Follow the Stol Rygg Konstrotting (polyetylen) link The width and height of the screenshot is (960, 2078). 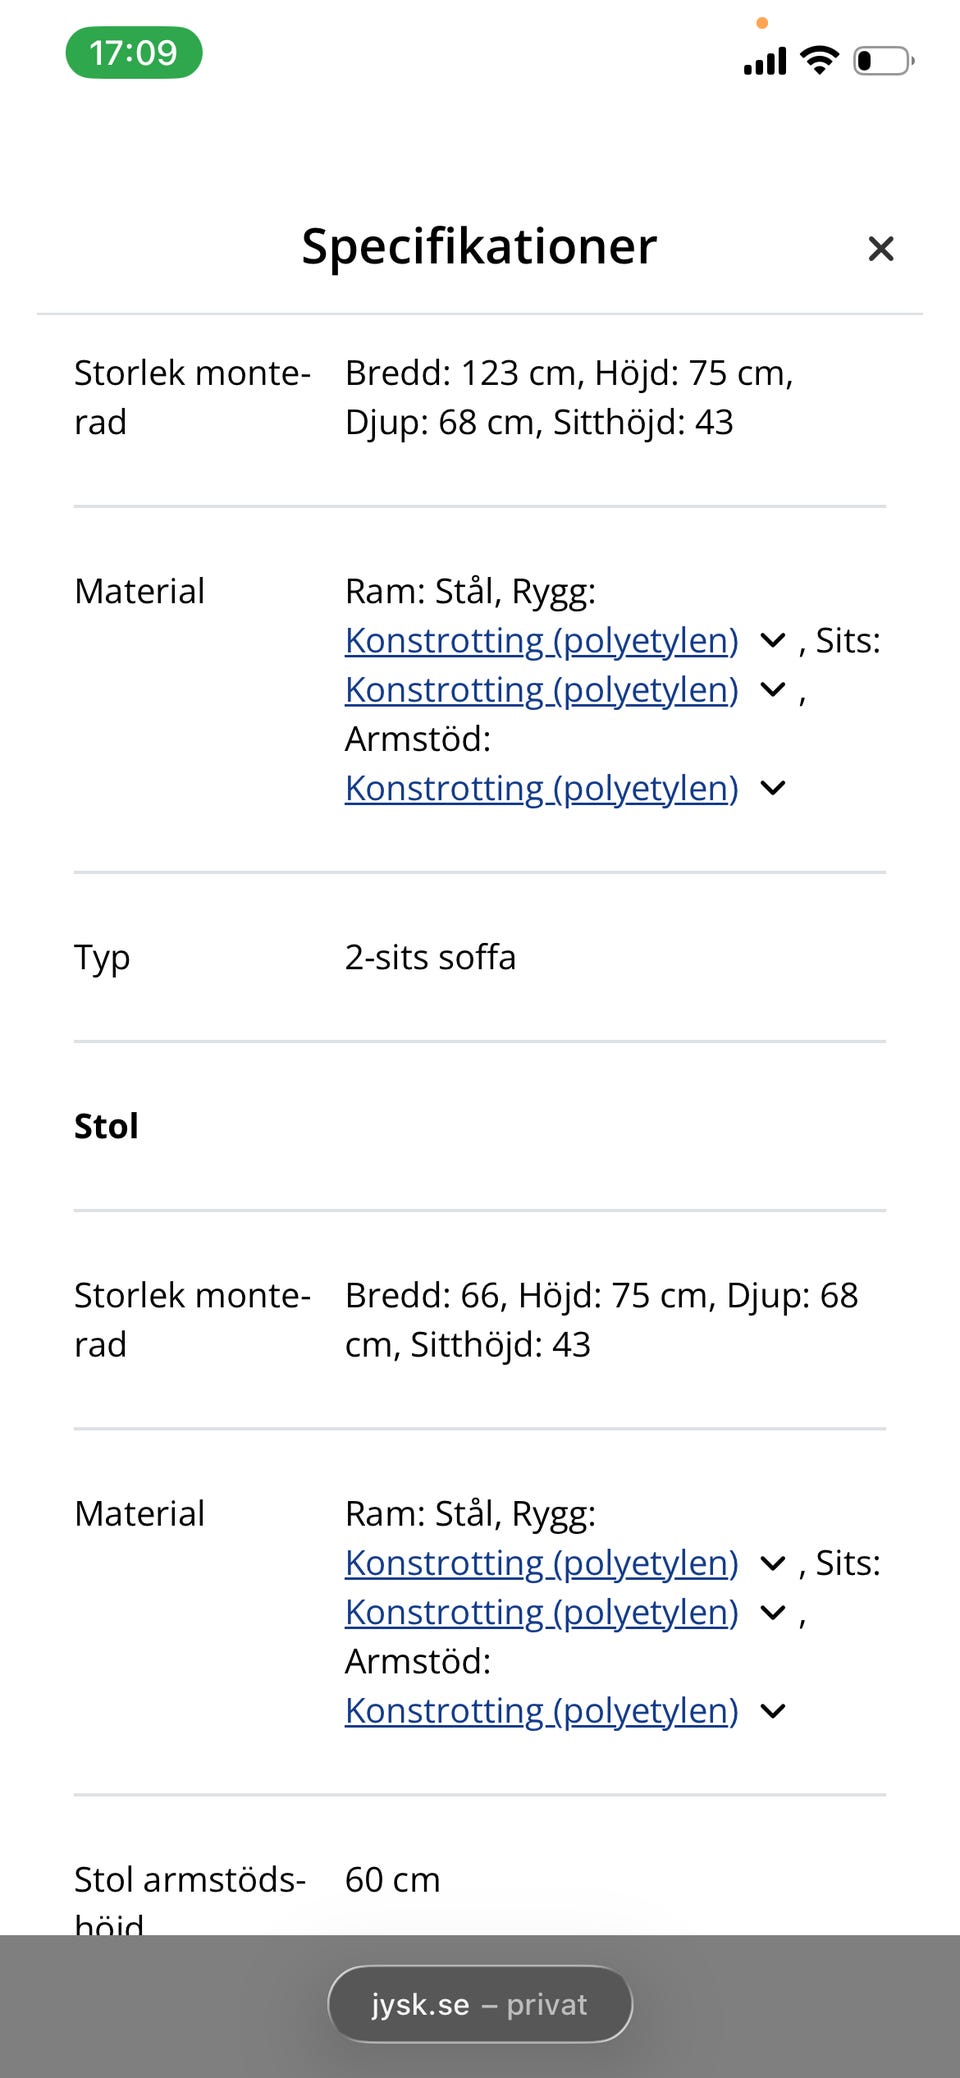tap(542, 1564)
